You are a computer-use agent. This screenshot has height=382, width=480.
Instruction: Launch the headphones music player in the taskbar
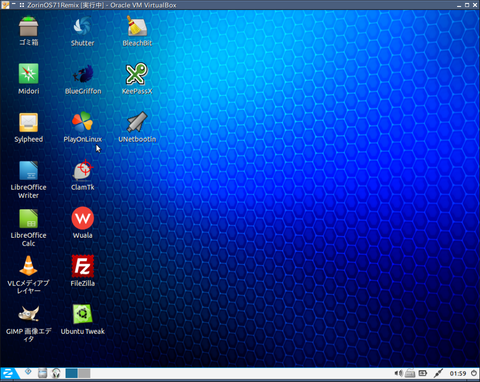[x=56, y=373]
